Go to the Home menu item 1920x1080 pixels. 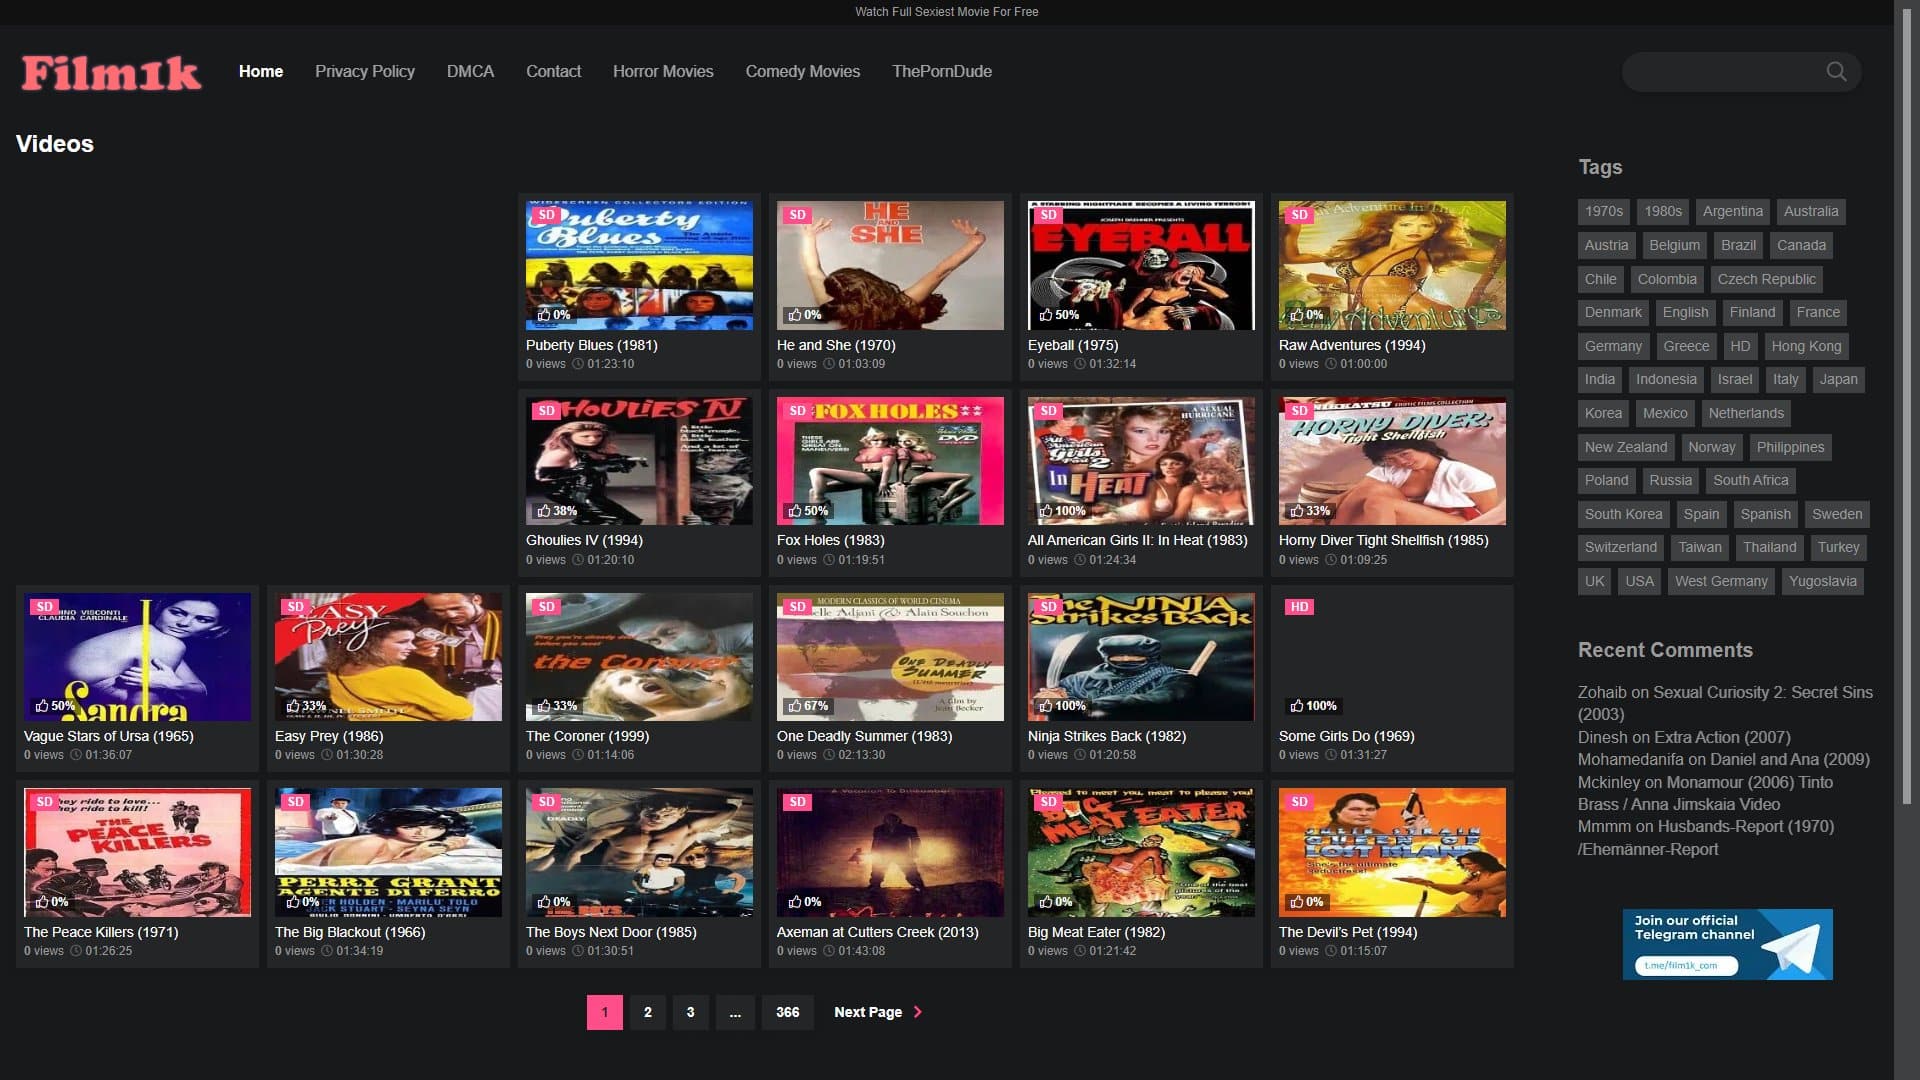(x=261, y=71)
